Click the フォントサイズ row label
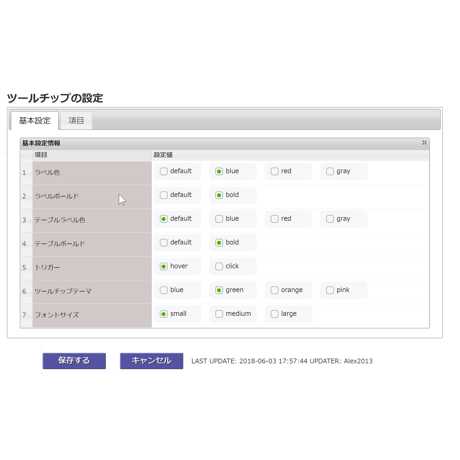 click(57, 315)
